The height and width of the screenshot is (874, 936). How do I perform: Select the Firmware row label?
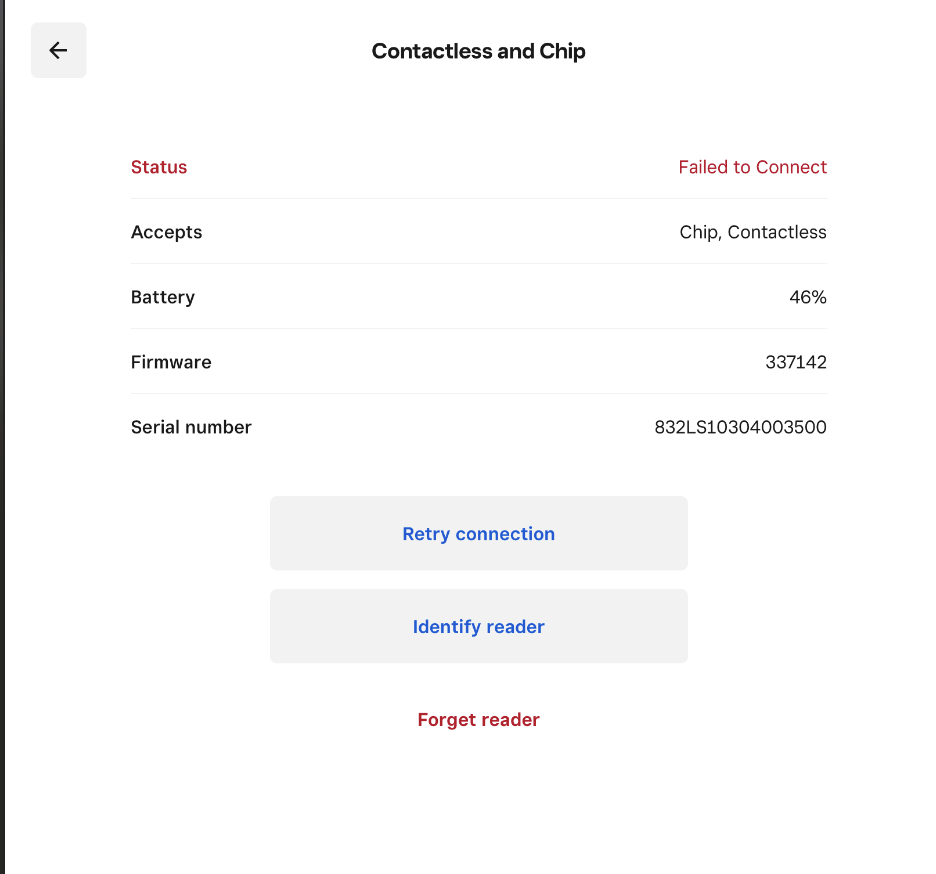171,362
